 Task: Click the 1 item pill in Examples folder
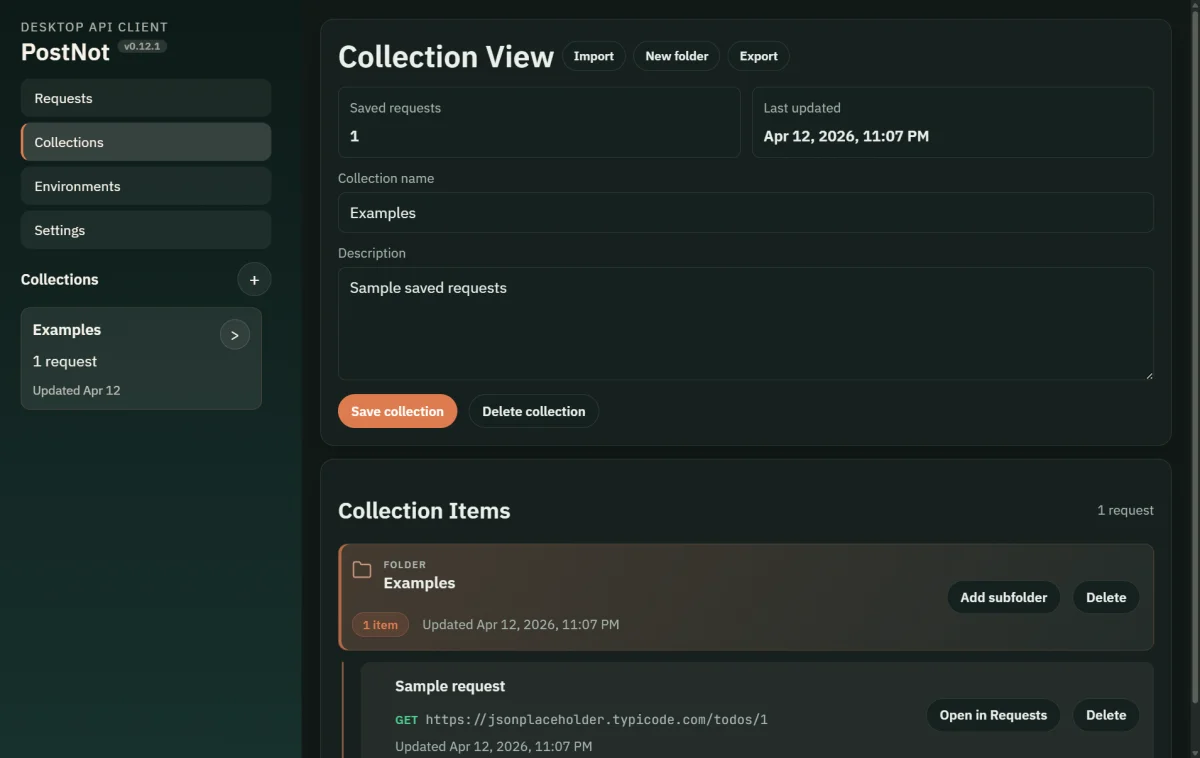coord(380,624)
